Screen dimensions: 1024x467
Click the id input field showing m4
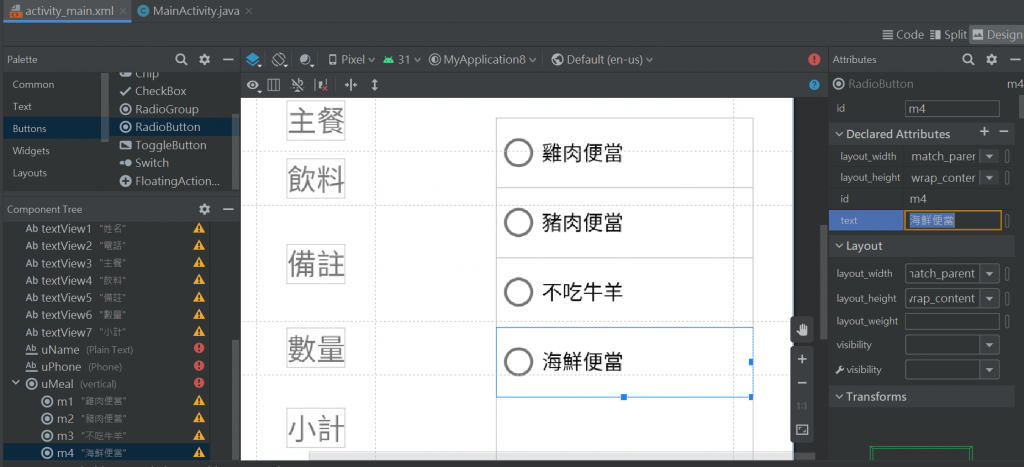(952, 108)
